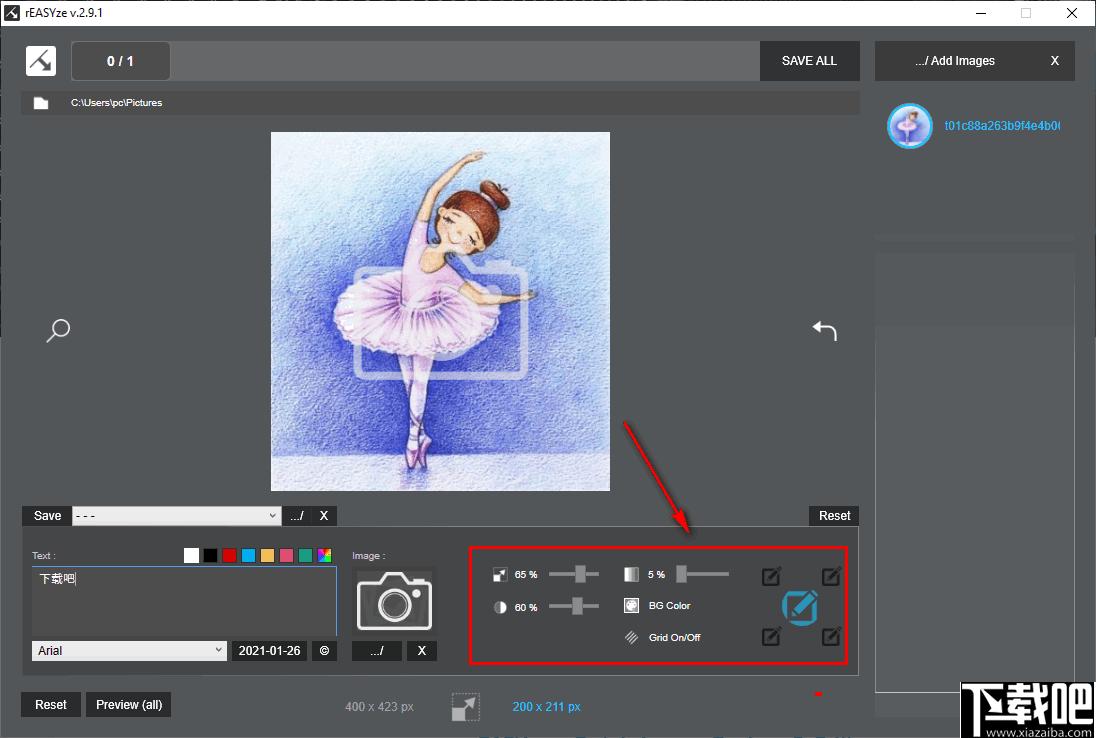Click the Preview (all) button
This screenshot has width=1096, height=738.
click(129, 704)
